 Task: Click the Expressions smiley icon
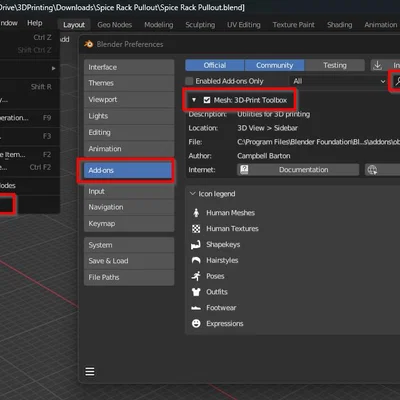click(196, 323)
